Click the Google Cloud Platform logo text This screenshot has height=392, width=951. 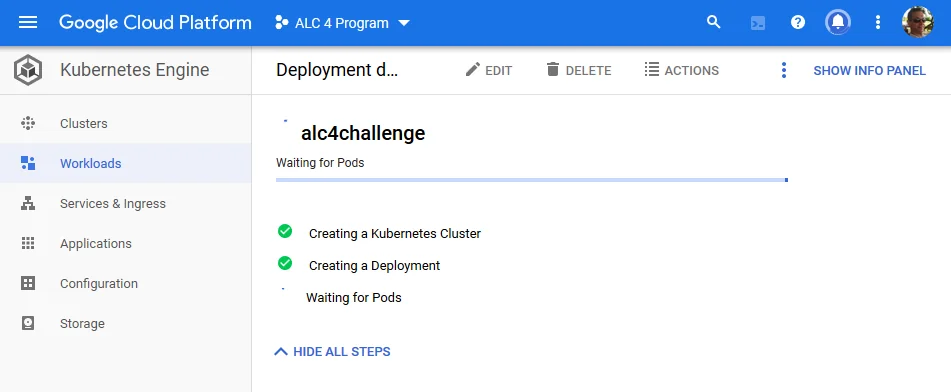[155, 23]
